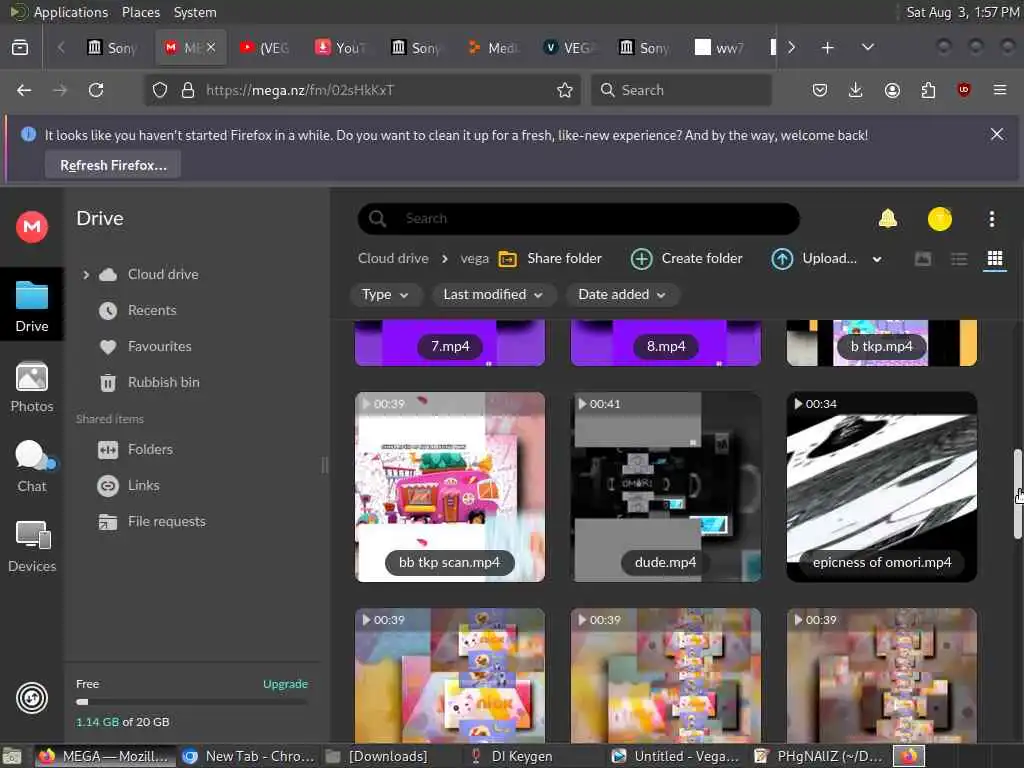The height and width of the screenshot is (768, 1024).
Task: Open the System menu
Action: tap(195, 12)
